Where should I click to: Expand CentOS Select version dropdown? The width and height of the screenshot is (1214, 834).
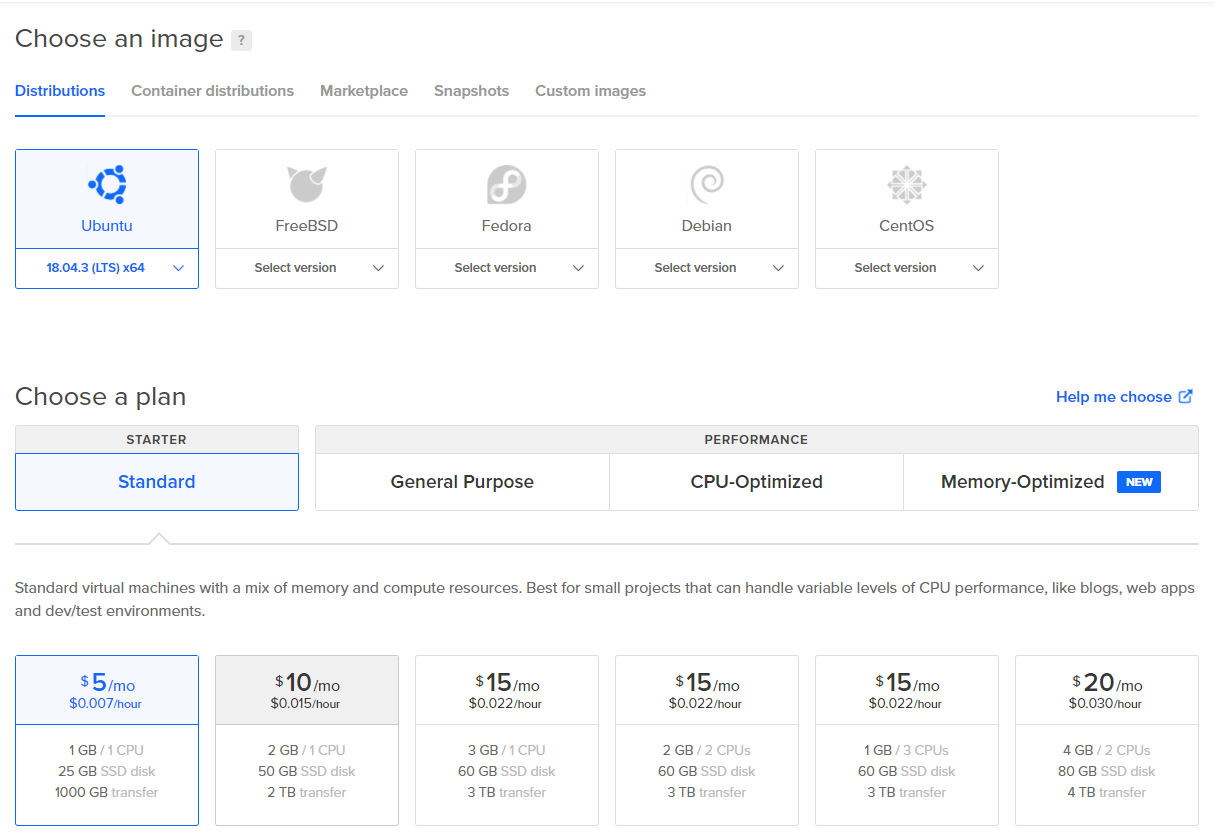tap(907, 268)
